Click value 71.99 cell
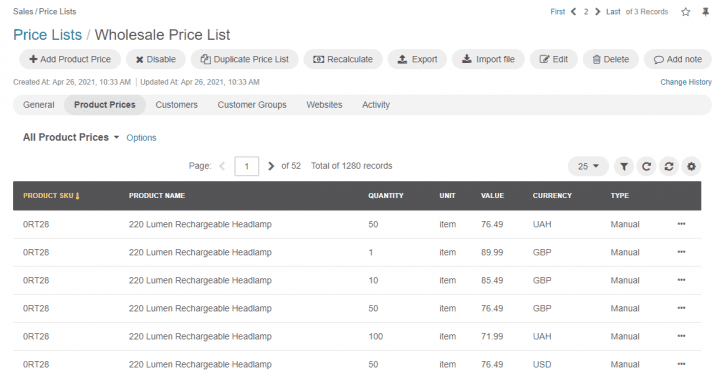The height and width of the screenshot is (378, 720). [492, 336]
